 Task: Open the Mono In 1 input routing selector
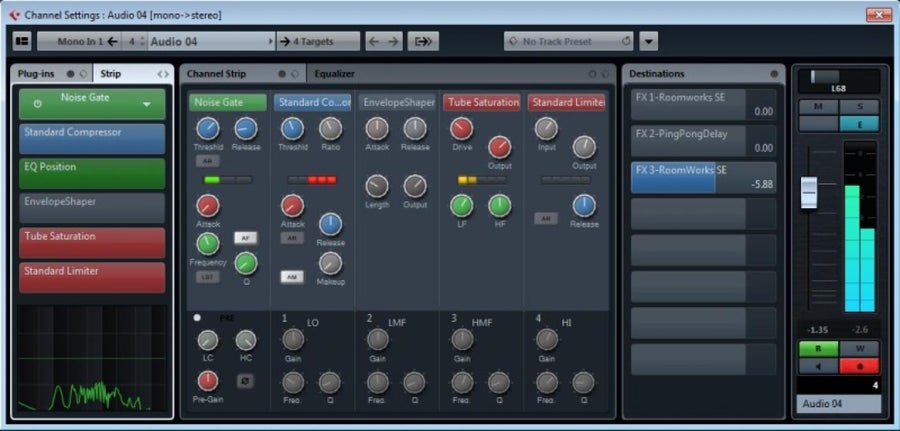(79, 41)
